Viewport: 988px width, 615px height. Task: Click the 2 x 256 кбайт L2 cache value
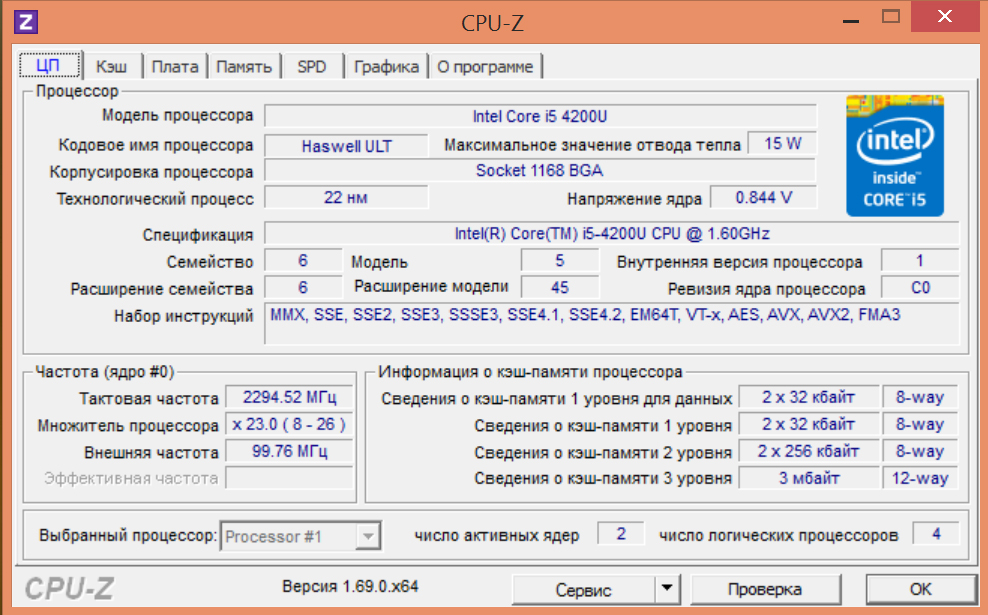tap(808, 451)
